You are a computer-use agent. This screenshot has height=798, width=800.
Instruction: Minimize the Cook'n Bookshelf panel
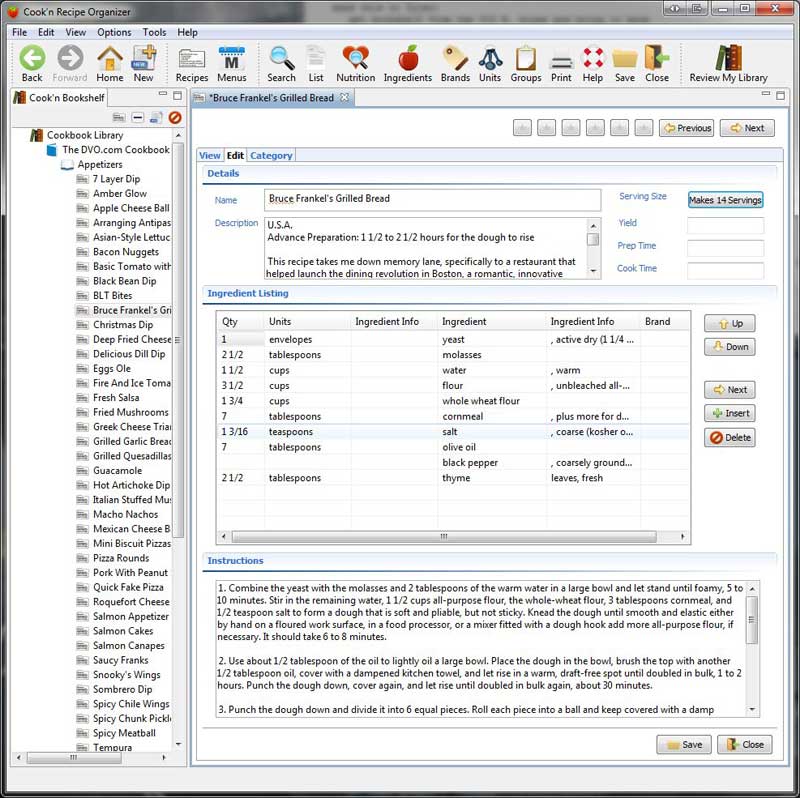[163, 94]
